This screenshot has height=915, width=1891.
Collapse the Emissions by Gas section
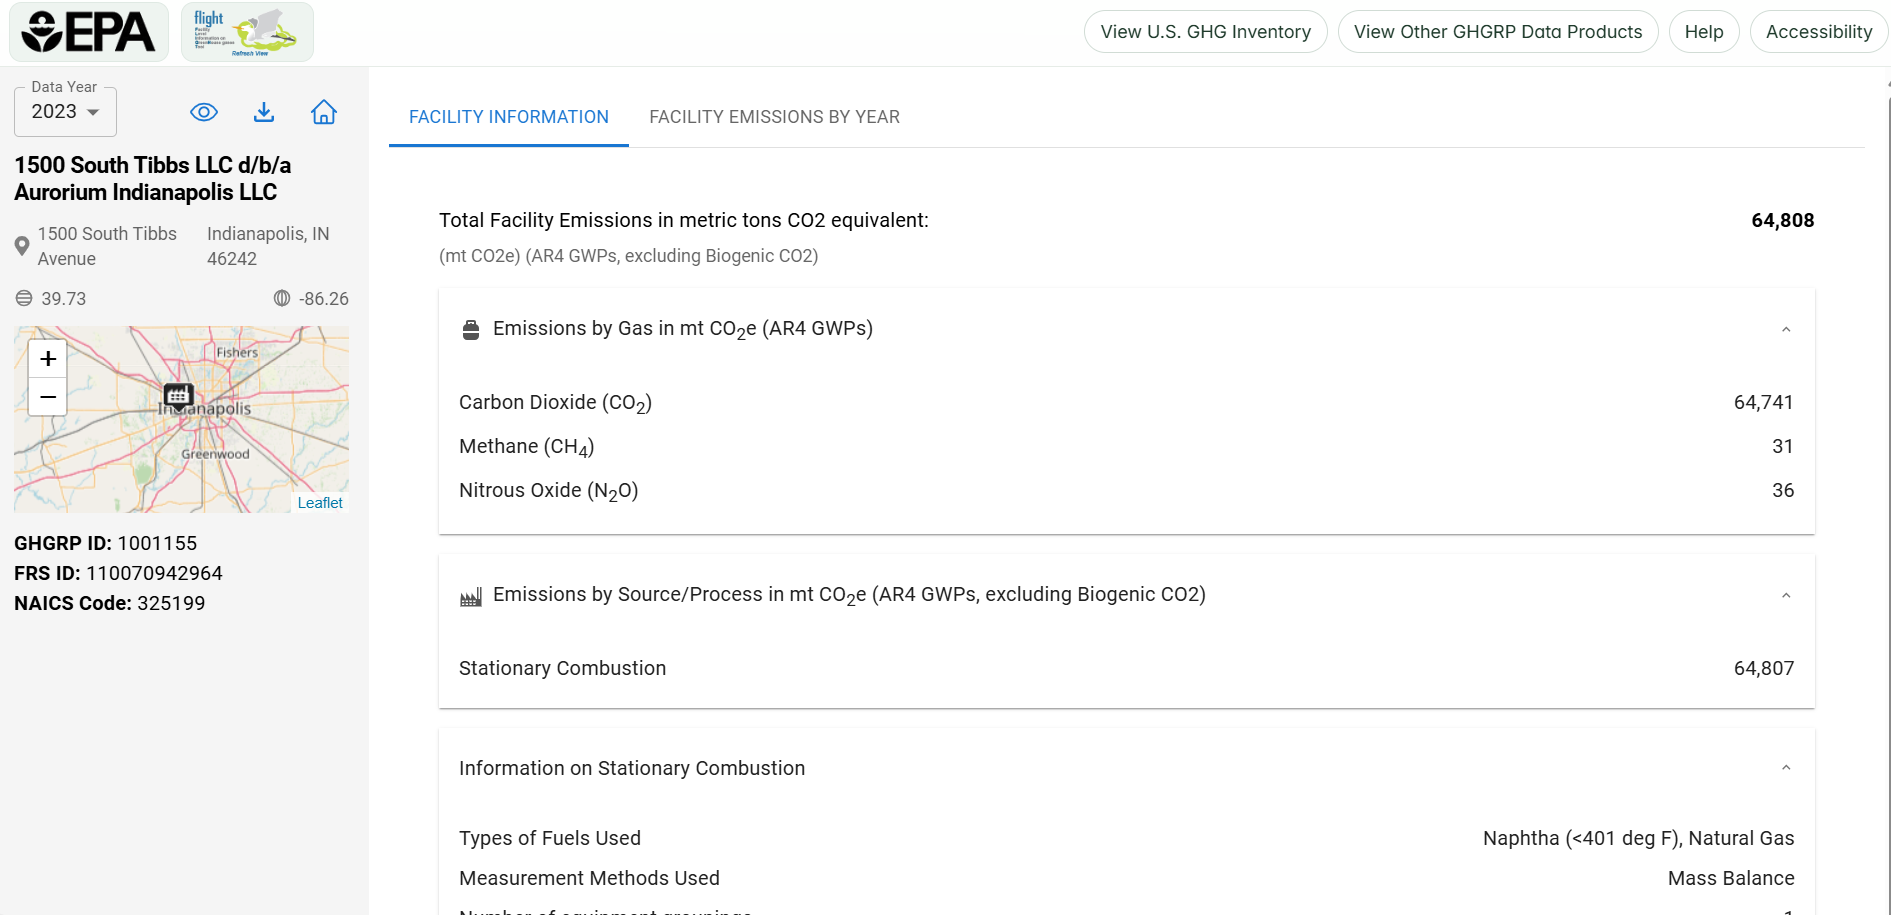click(1785, 329)
